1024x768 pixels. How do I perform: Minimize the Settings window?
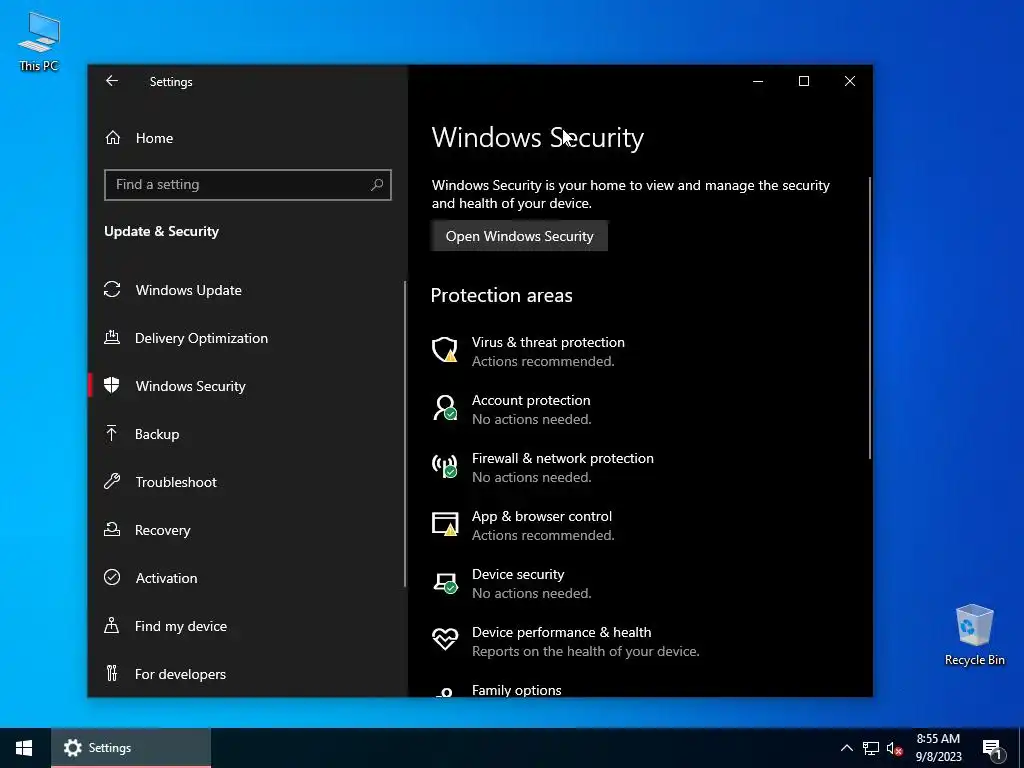(x=758, y=81)
